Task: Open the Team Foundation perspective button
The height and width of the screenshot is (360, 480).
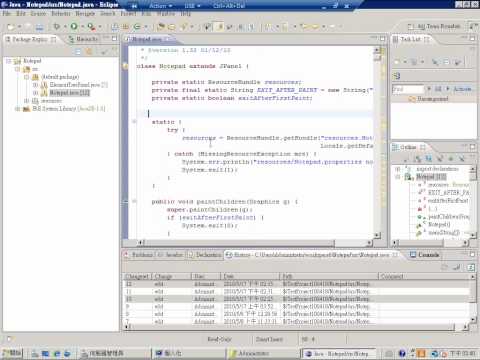Action: 434,26
